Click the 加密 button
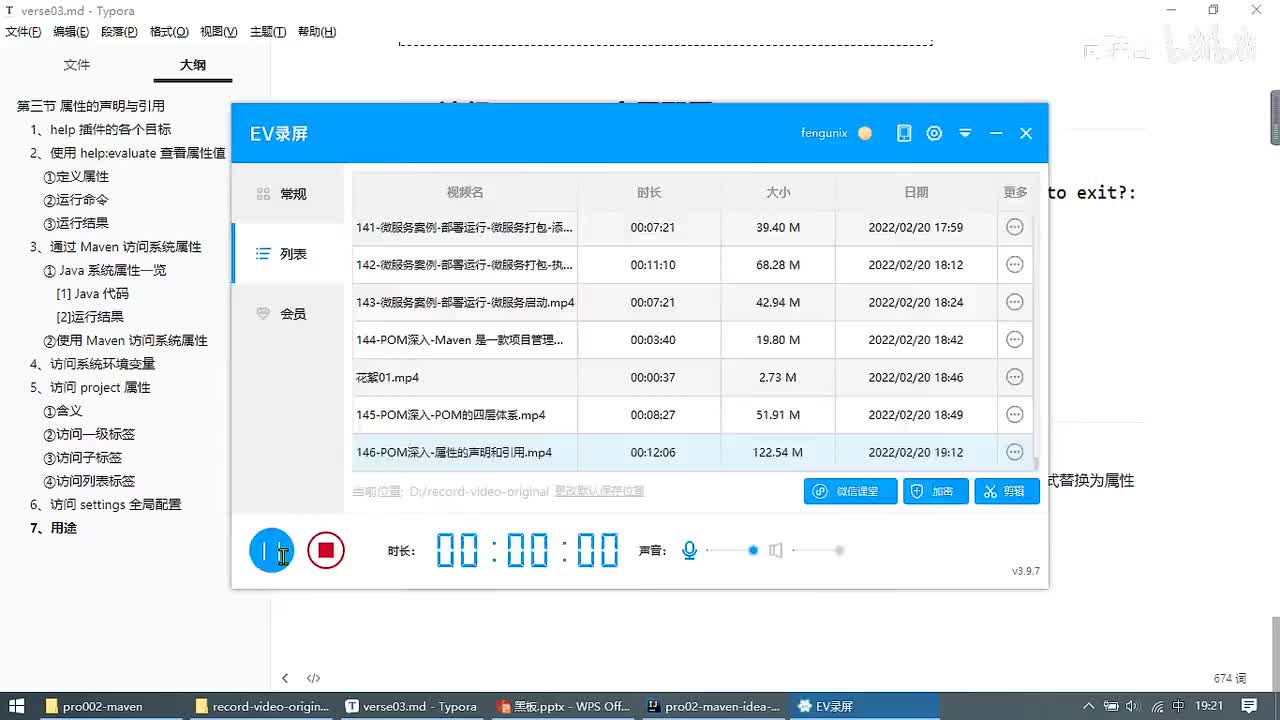Image resolution: width=1280 pixels, height=720 pixels. pyautogui.click(x=936, y=491)
